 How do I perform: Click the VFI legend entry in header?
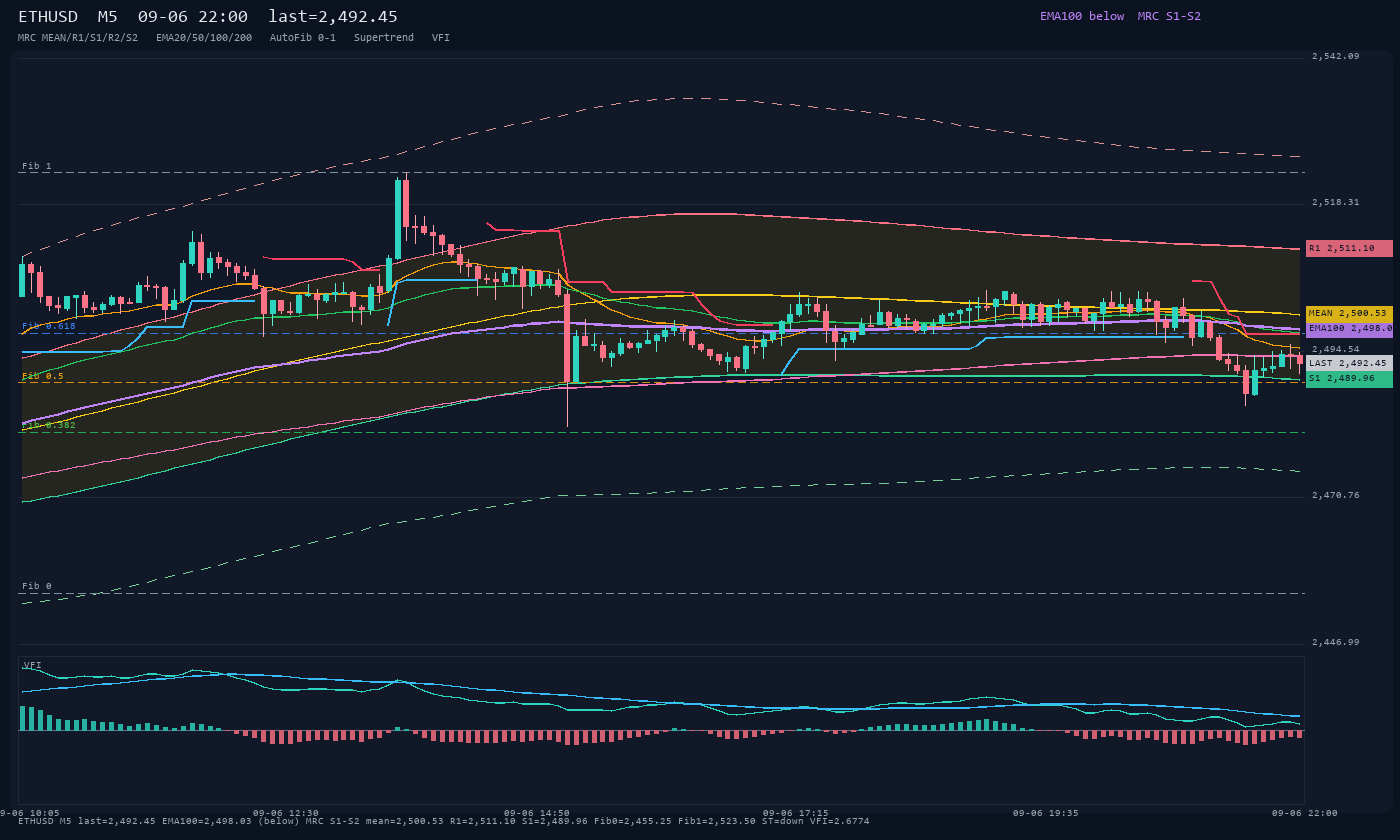(441, 38)
